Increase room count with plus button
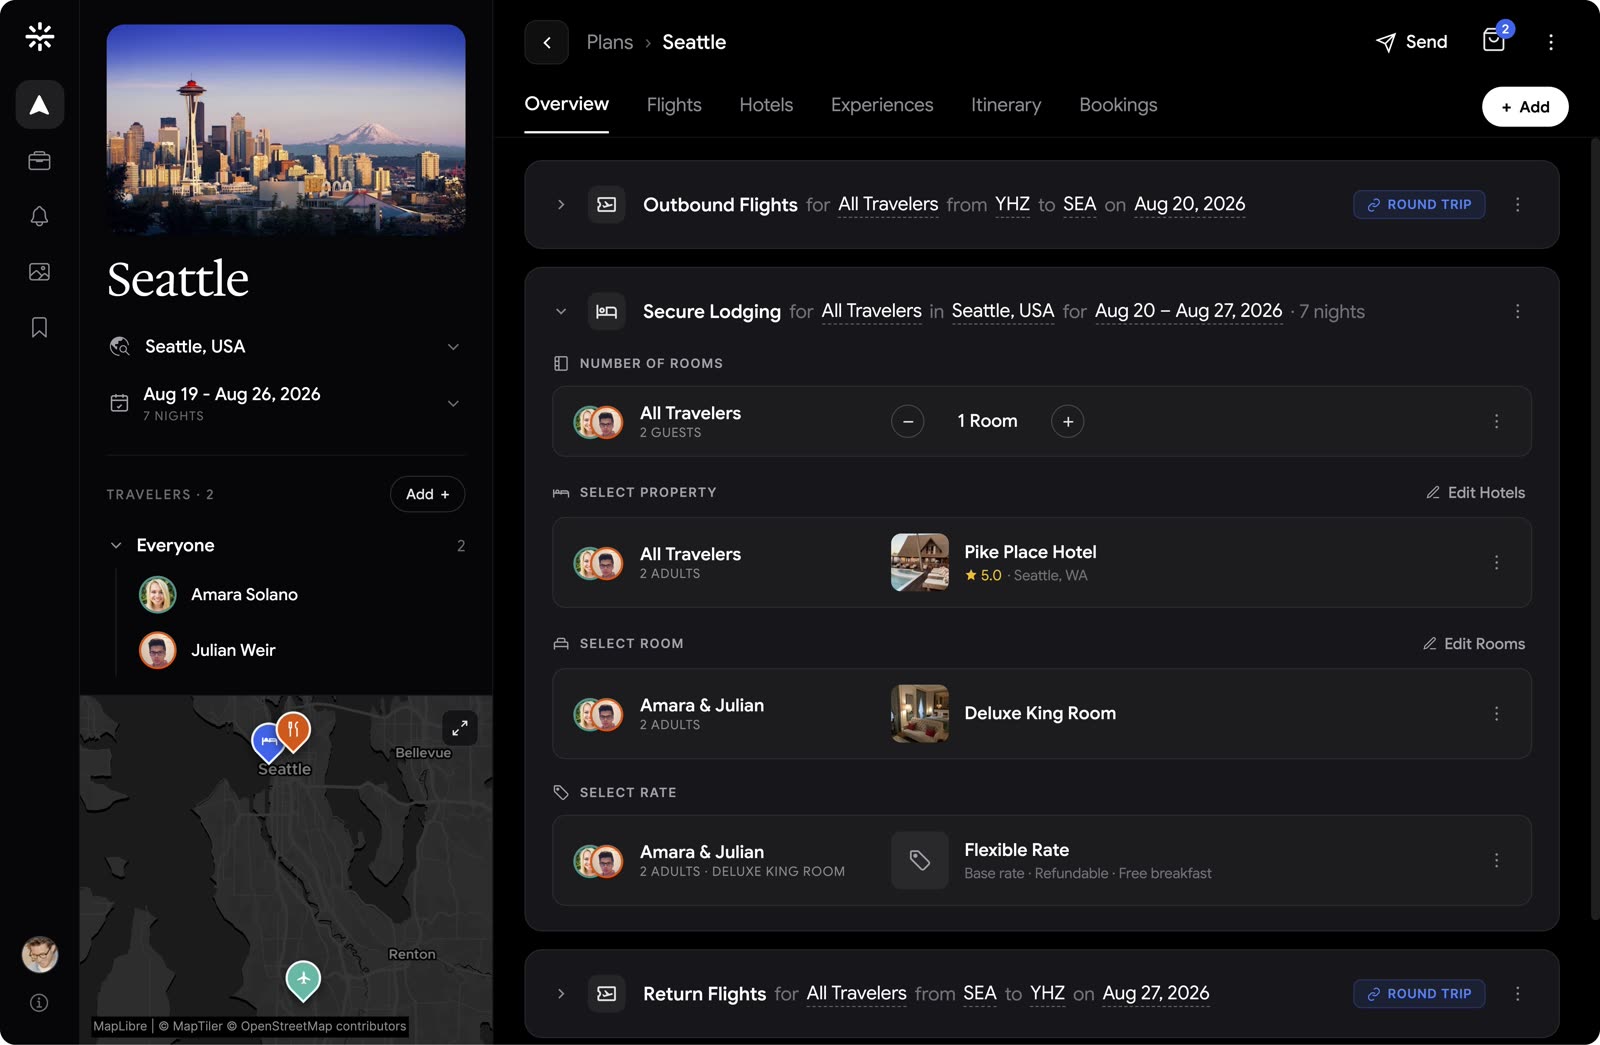This screenshot has width=1600, height=1045. click(x=1068, y=421)
